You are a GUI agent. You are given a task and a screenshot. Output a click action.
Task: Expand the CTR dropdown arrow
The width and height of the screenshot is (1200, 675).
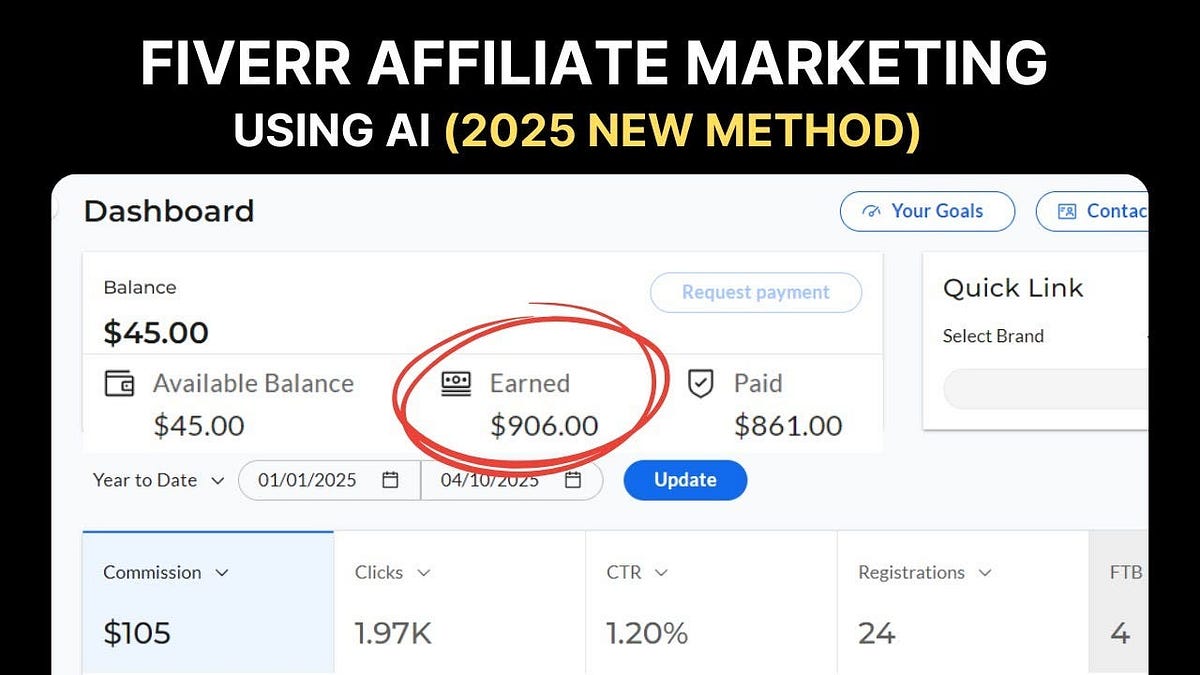[x=661, y=573]
